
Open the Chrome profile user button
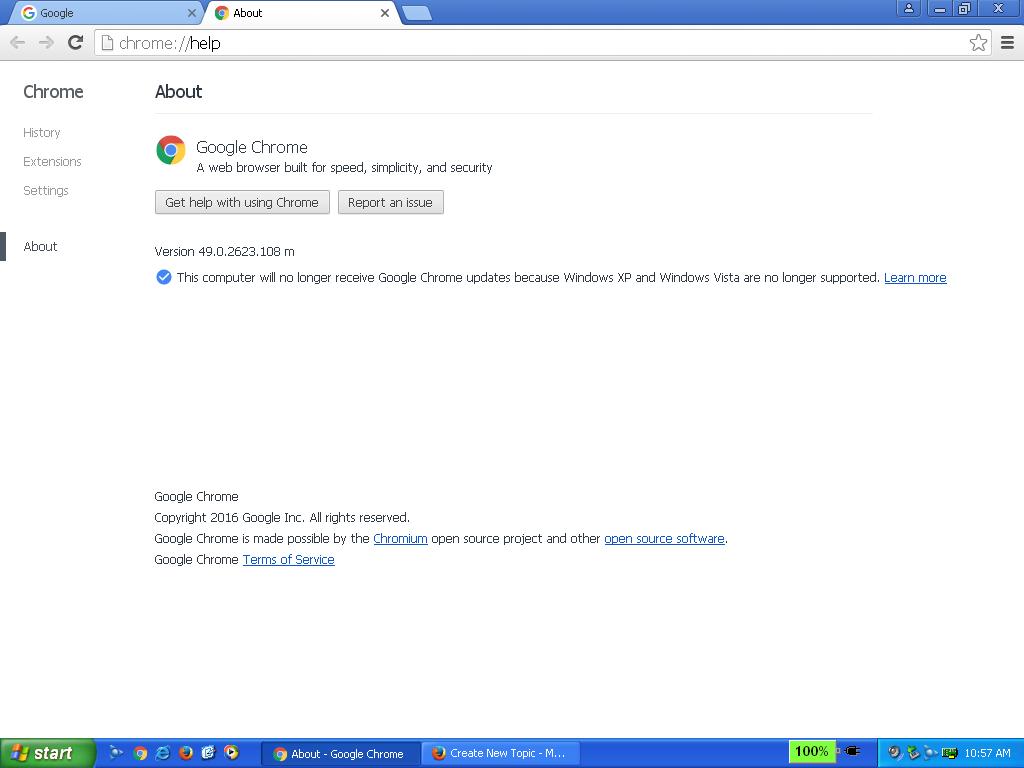click(x=908, y=8)
